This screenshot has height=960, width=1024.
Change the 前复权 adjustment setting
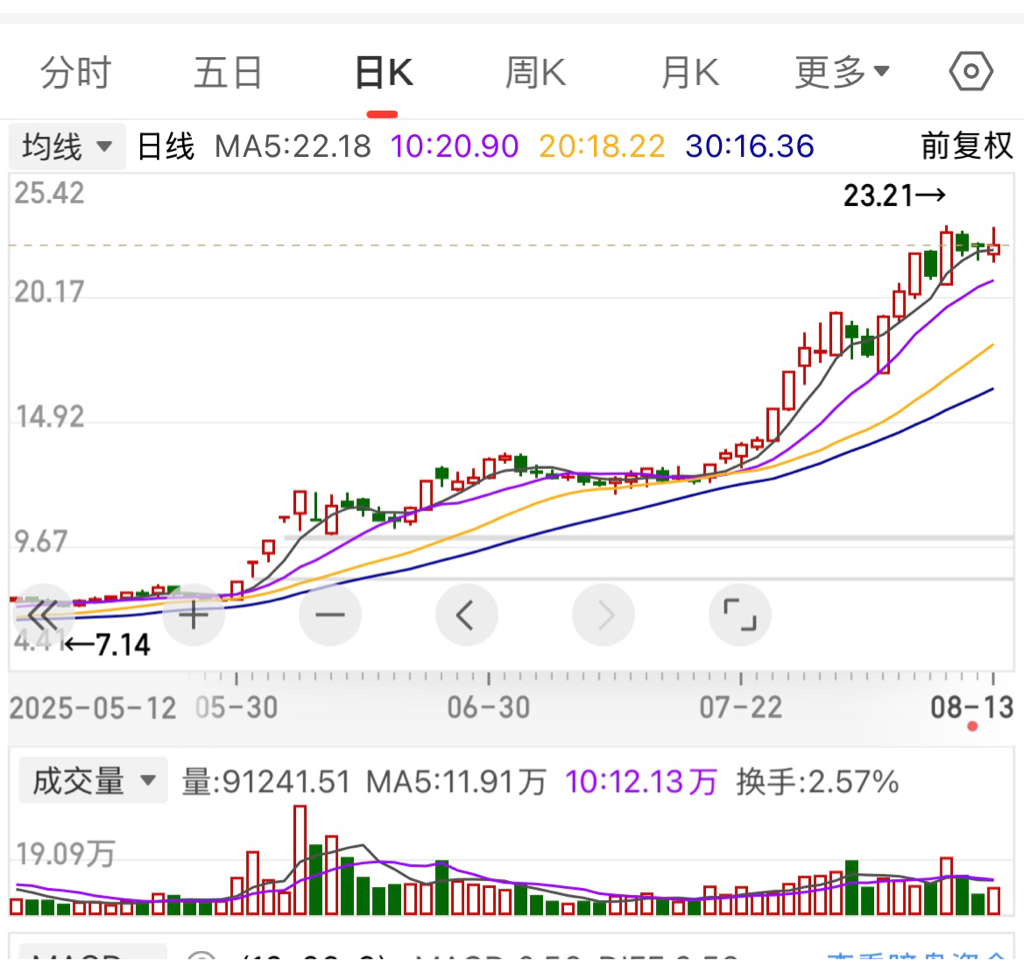967,146
